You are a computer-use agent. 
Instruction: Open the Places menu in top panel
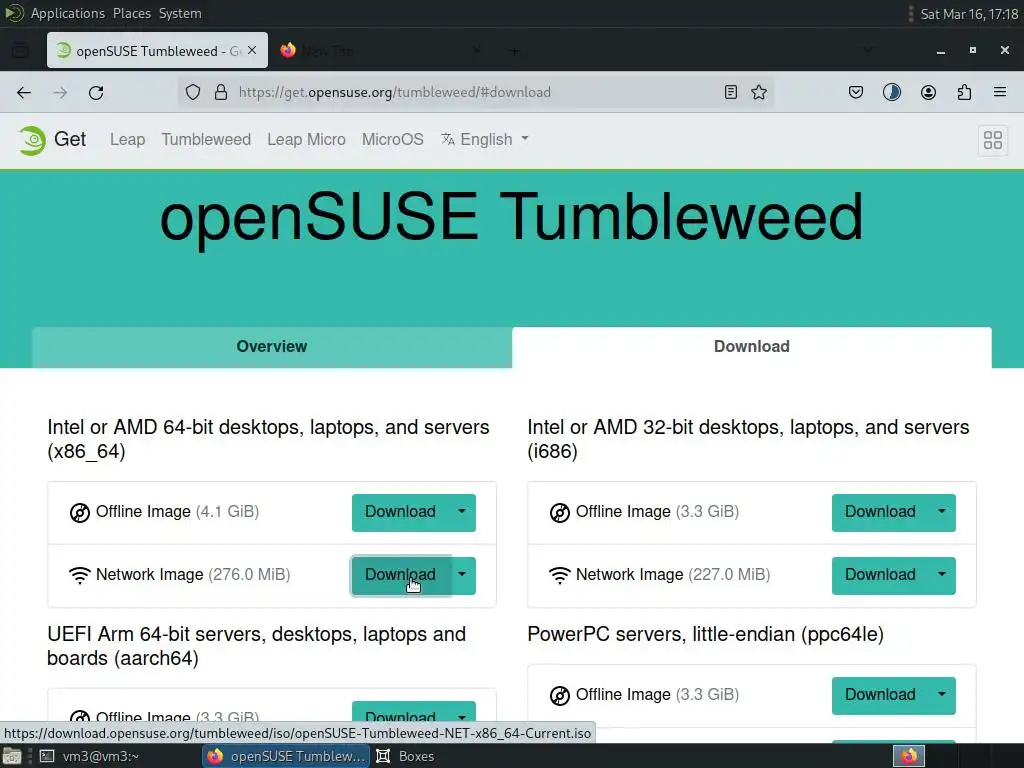131,13
